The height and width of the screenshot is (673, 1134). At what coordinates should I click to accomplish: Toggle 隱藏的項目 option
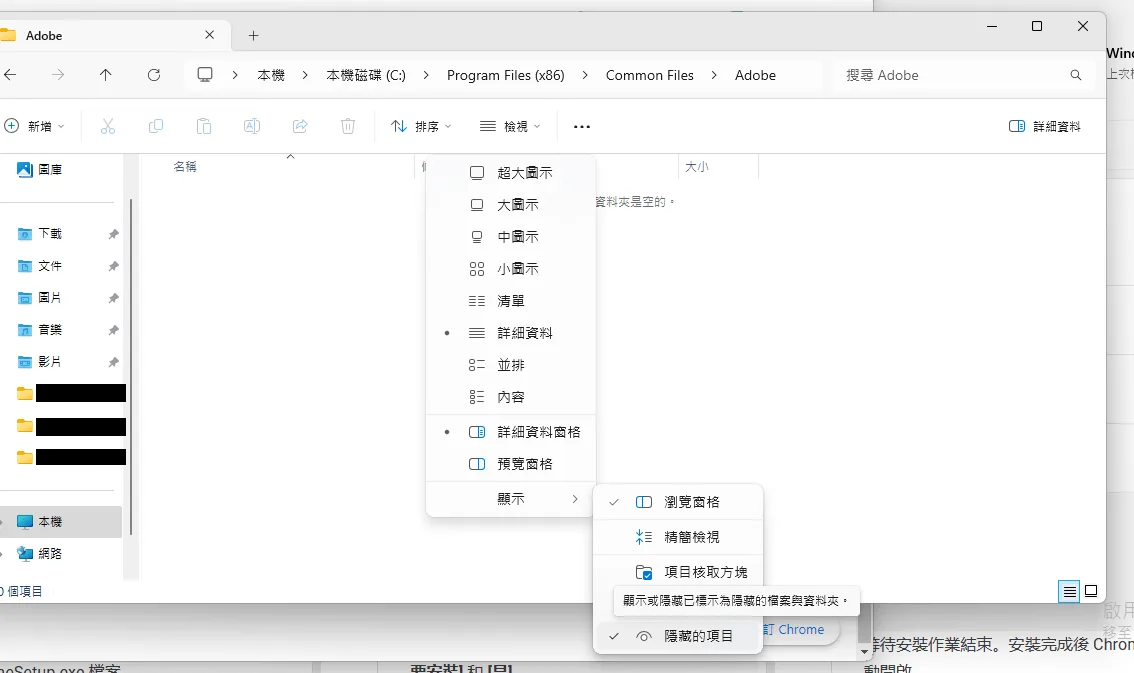point(678,636)
